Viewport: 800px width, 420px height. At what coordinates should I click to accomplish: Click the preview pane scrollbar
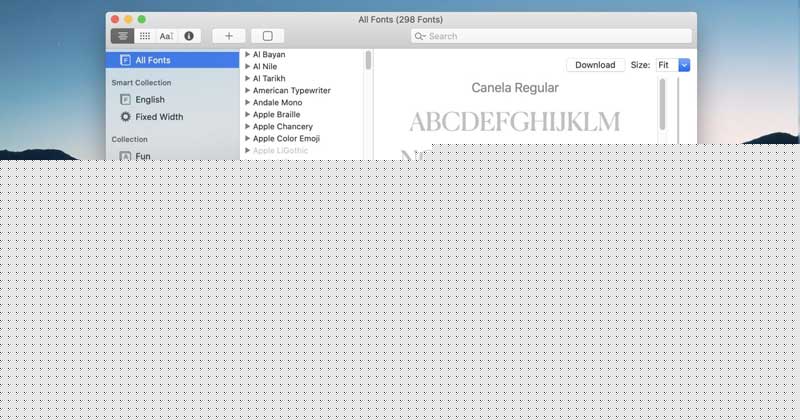pos(662,104)
